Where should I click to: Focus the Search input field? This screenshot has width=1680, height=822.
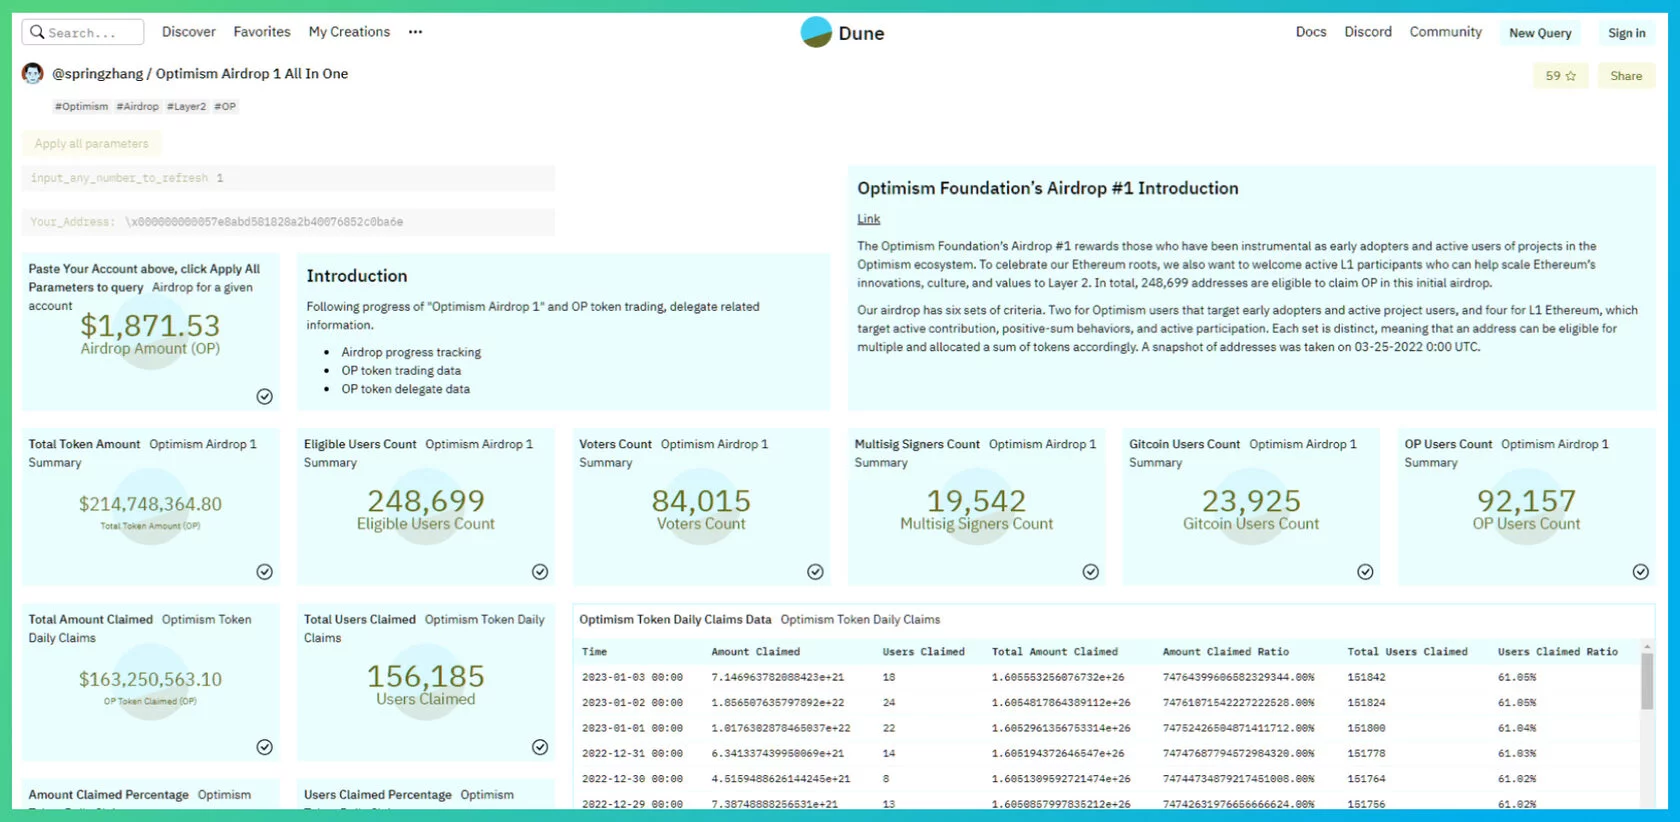[x=83, y=32]
